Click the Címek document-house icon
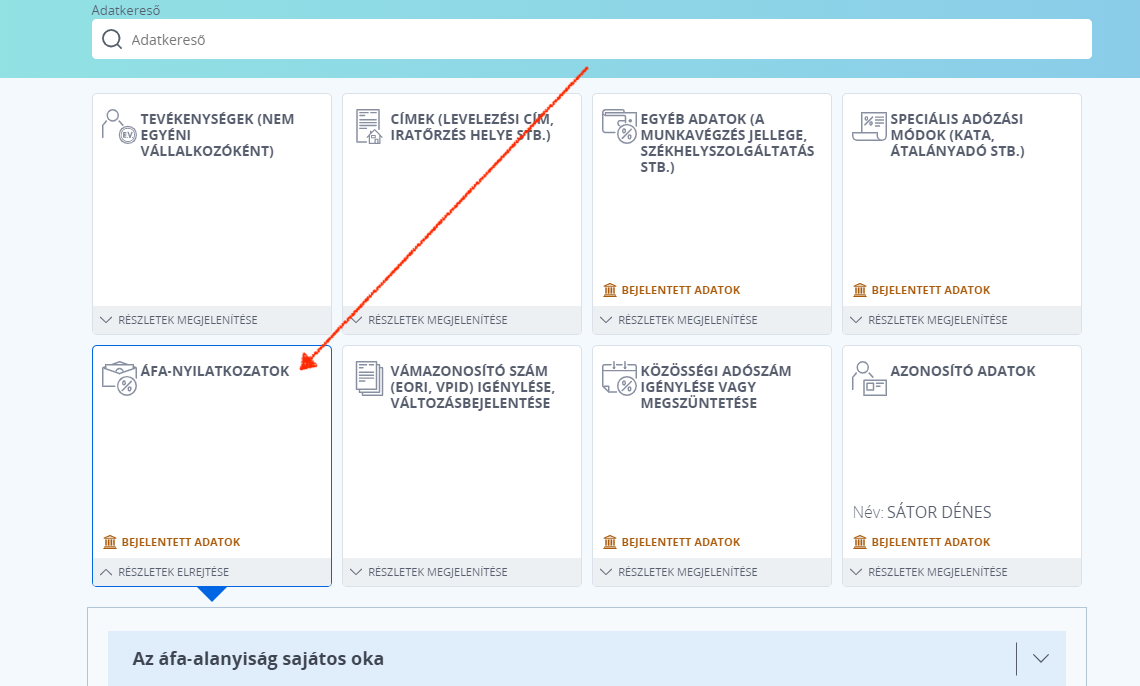1140x686 pixels. pyautogui.click(x=369, y=126)
